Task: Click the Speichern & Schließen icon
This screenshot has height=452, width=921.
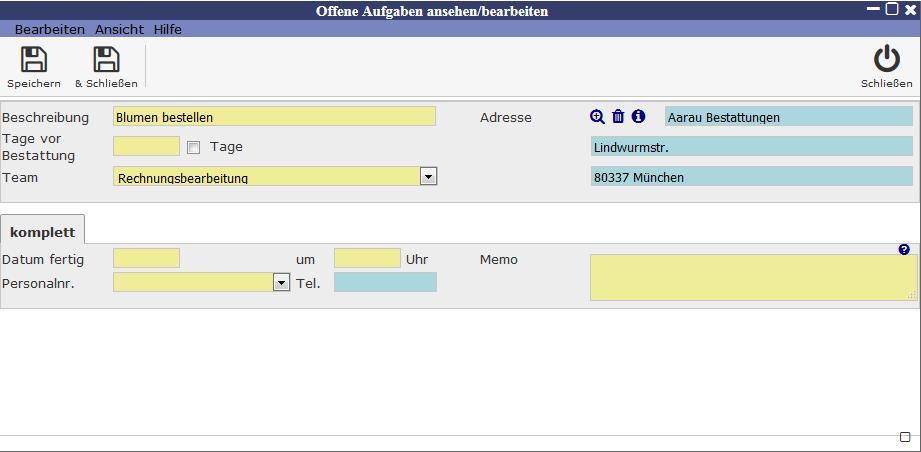Action: pos(106,60)
